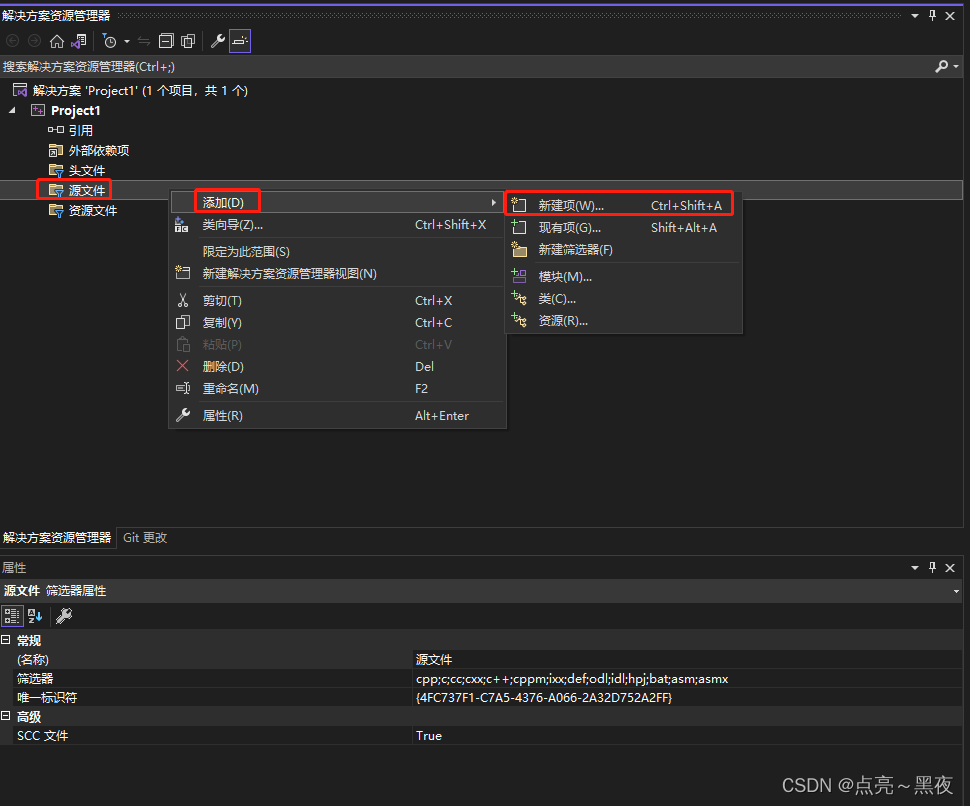
Task: Open the 添加(D) submenu
Action: pos(338,202)
